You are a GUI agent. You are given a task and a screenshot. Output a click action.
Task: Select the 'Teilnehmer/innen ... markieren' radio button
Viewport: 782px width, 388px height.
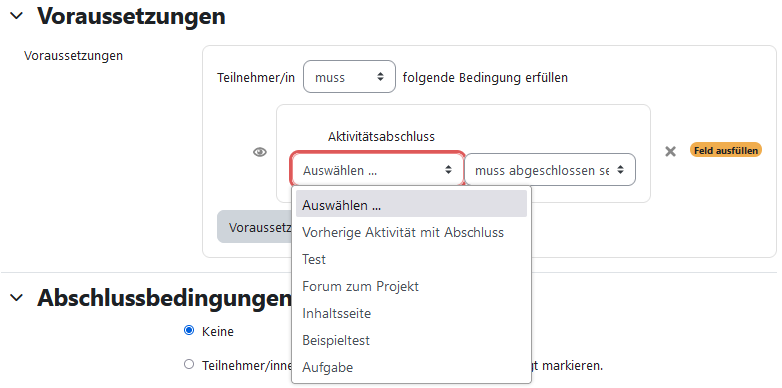tap(189, 365)
